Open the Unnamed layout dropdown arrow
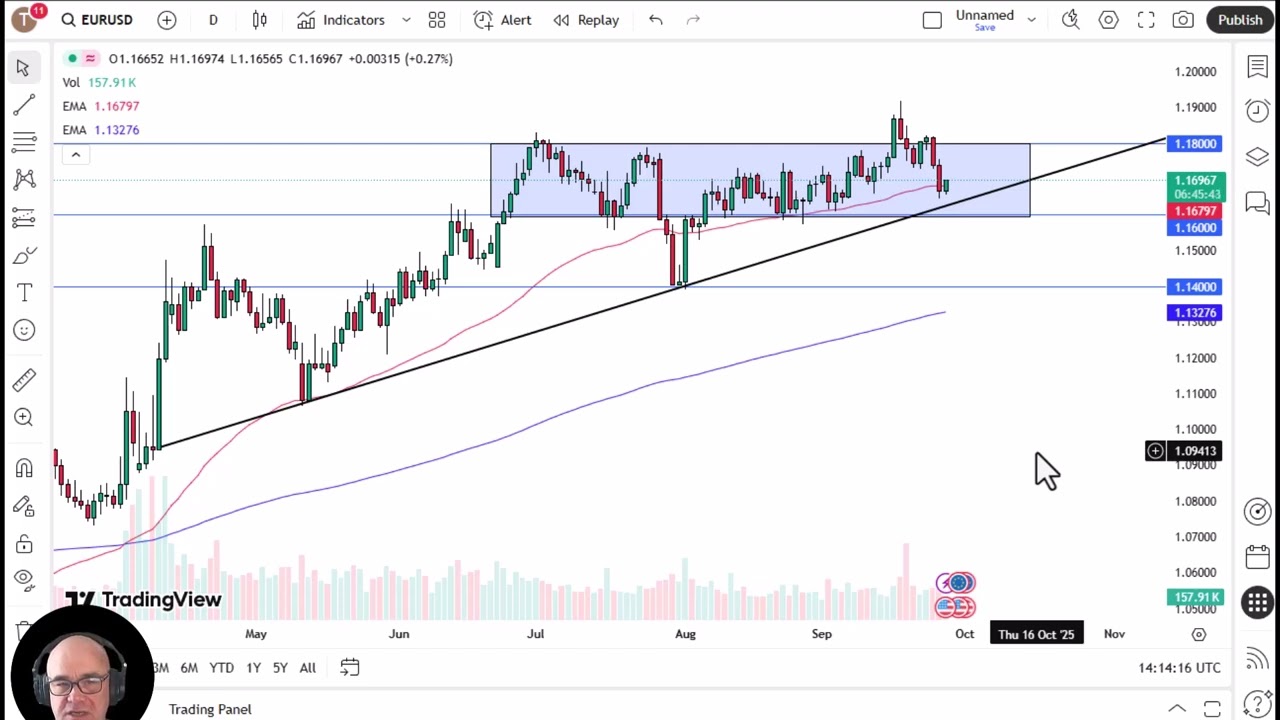 (1031, 20)
